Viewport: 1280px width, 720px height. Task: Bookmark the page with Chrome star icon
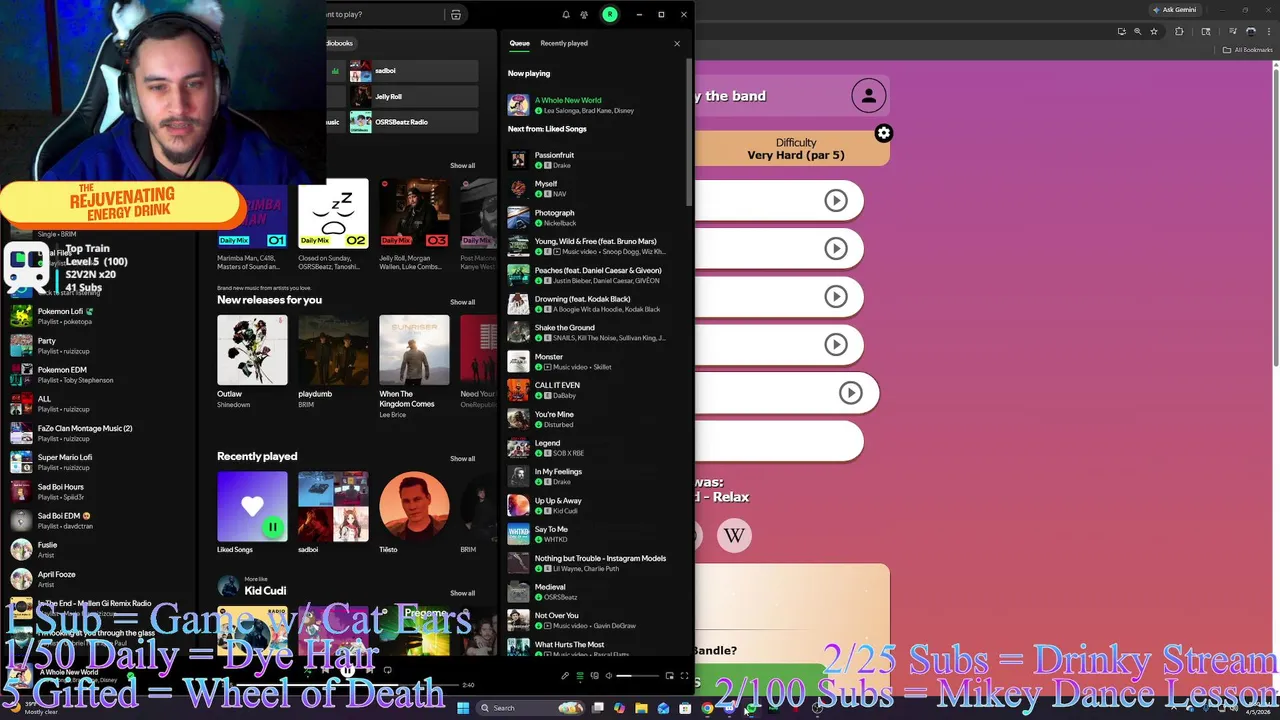(x=1154, y=31)
